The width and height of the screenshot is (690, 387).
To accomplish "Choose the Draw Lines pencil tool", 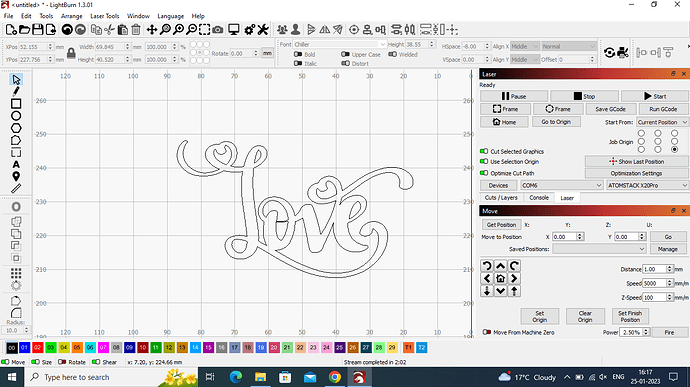I will click(16, 92).
